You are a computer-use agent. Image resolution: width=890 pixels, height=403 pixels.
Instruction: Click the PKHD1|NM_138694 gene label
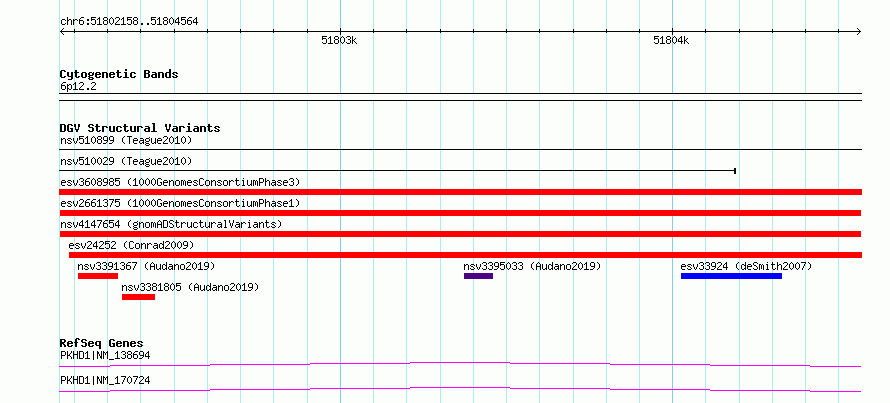[105, 355]
